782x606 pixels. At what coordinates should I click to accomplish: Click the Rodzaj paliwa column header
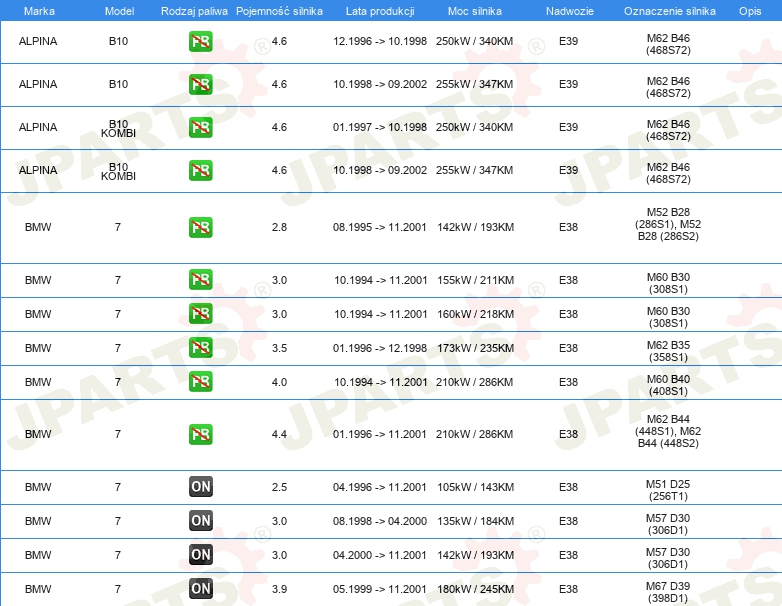[194, 10]
